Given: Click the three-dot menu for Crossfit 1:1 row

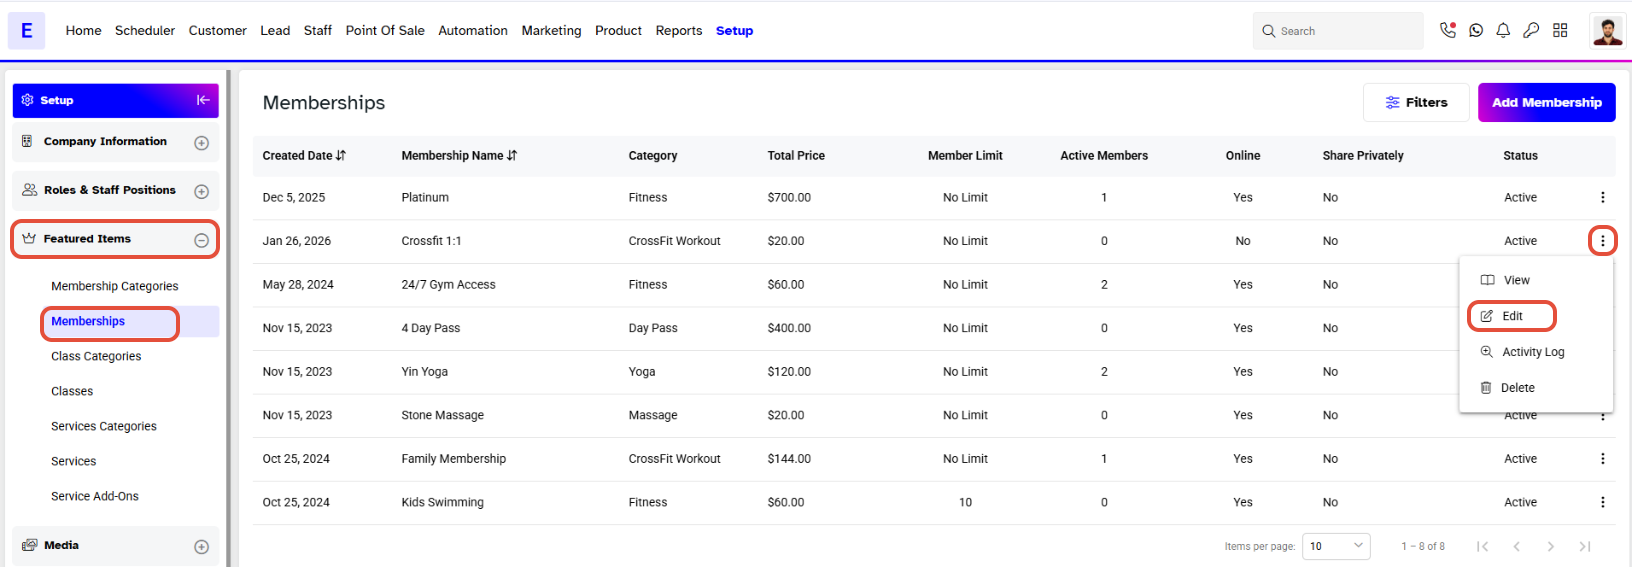Looking at the screenshot, I should (x=1602, y=241).
